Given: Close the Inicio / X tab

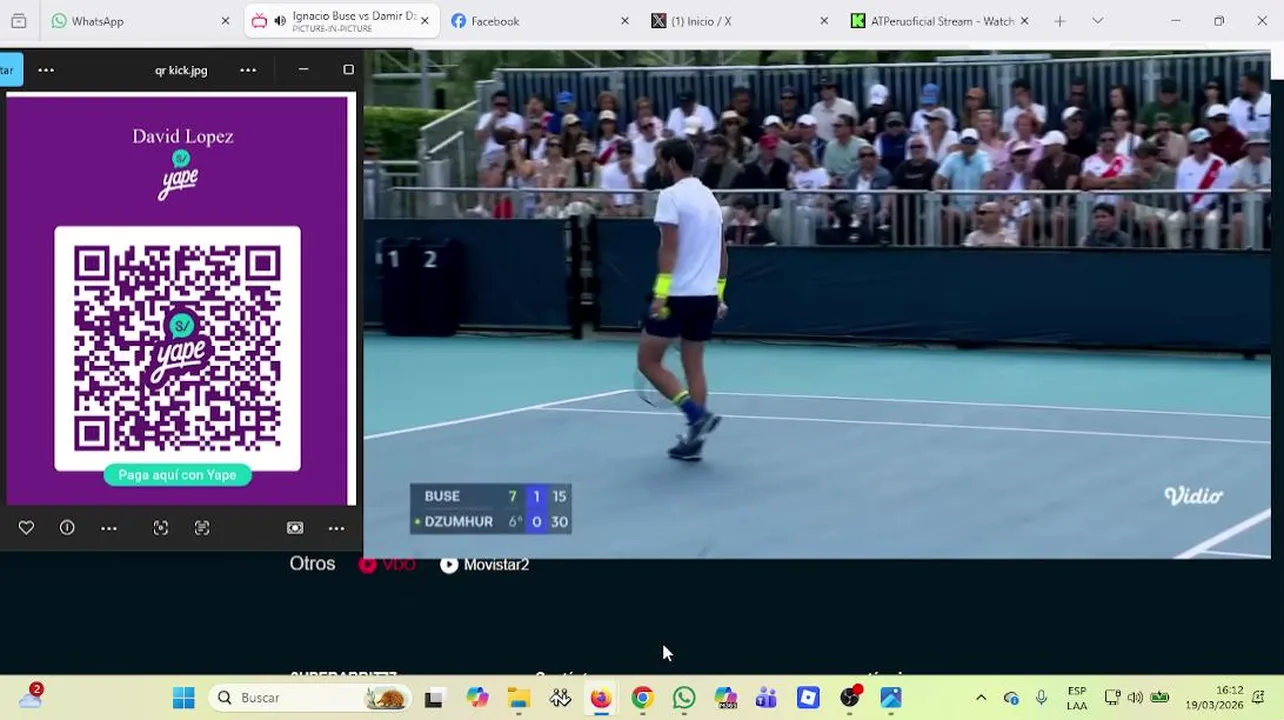Looking at the screenshot, I should point(824,21).
